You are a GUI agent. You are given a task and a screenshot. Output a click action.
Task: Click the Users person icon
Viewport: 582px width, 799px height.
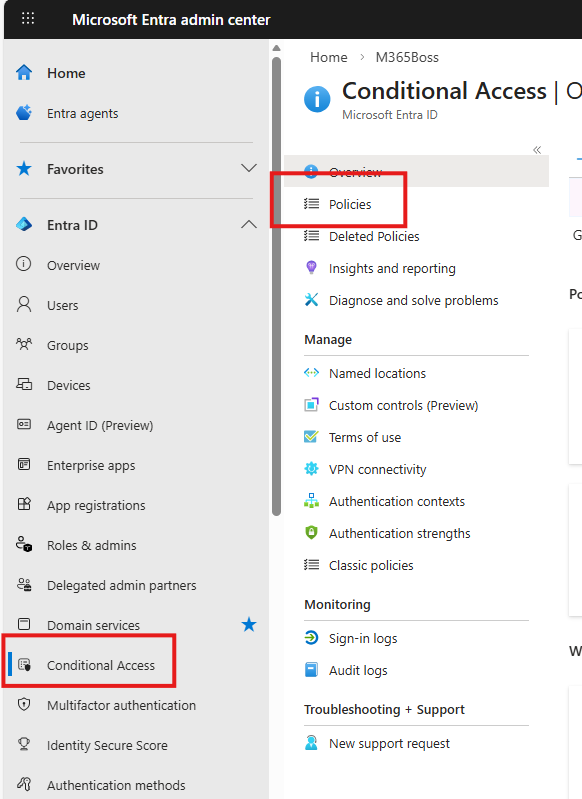[x=24, y=304]
